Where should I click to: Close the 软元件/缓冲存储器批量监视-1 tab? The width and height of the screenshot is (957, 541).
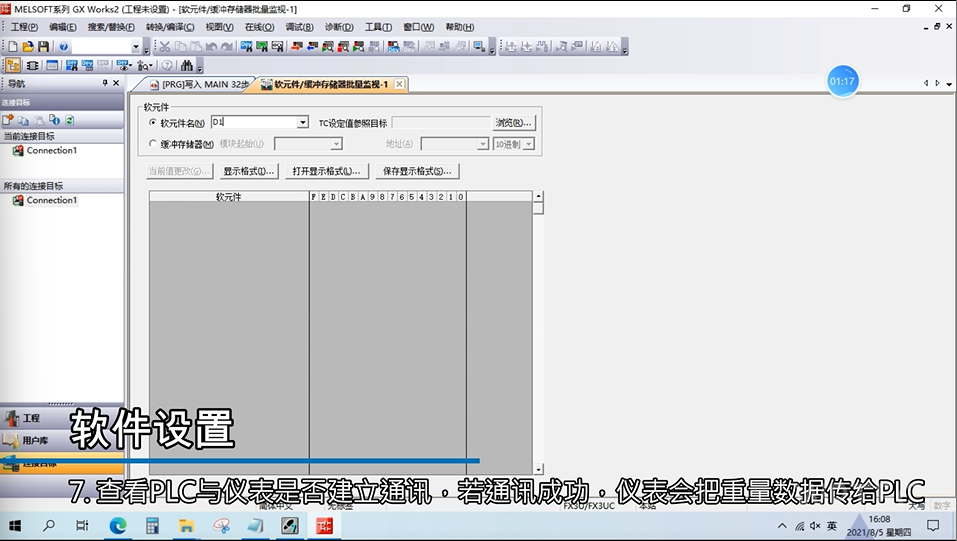[x=399, y=84]
